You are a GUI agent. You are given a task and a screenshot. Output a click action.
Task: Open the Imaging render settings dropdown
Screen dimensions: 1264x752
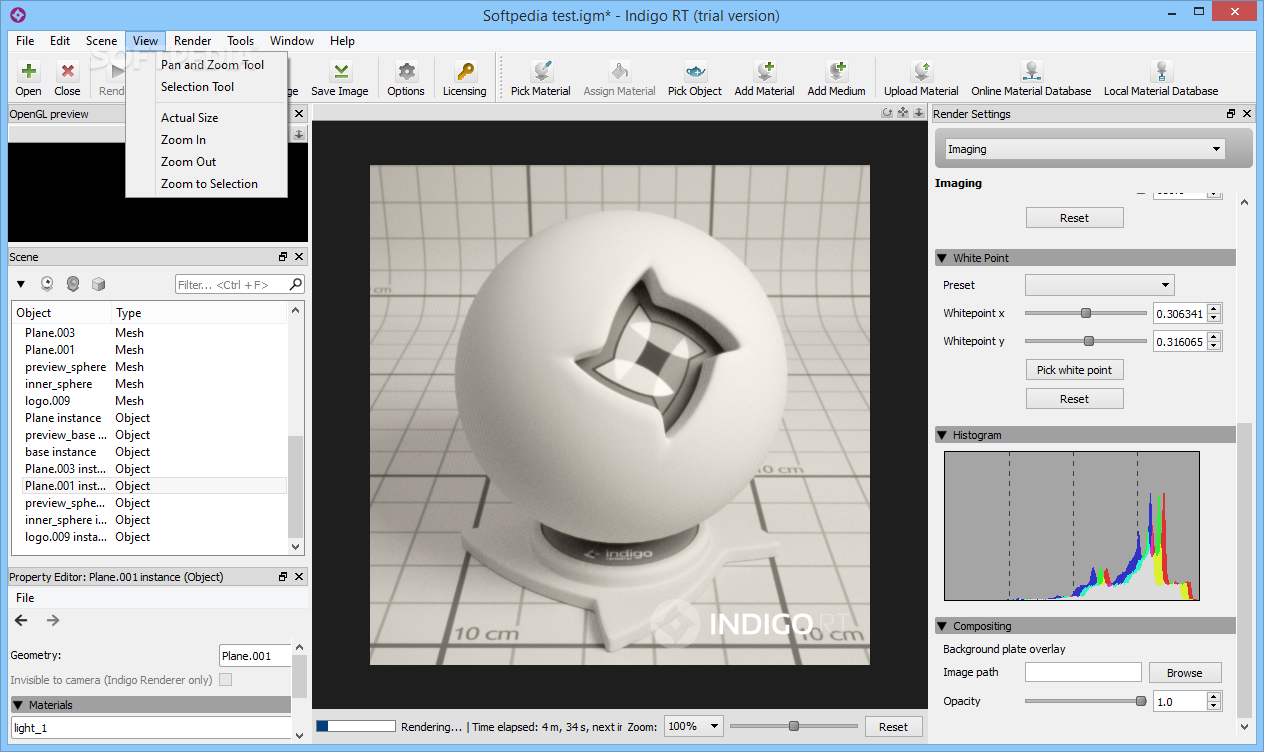tap(1085, 149)
